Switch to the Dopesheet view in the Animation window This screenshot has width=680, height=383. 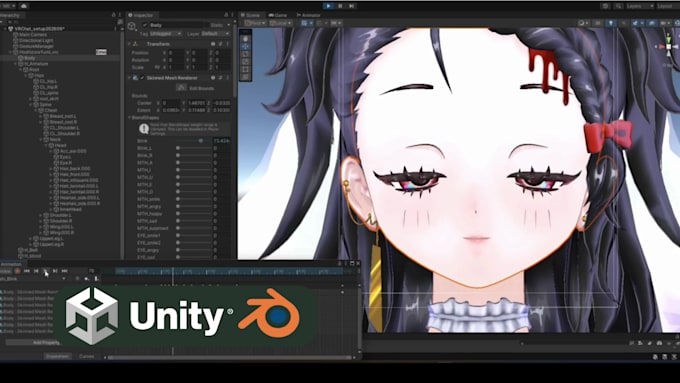[58, 356]
